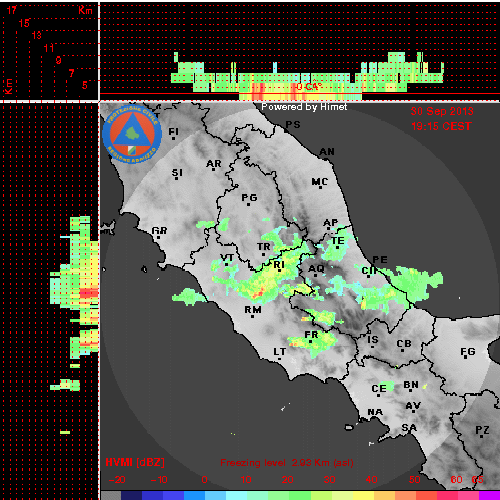Click the red echo core north of RM

pyautogui.click(x=258, y=294)
